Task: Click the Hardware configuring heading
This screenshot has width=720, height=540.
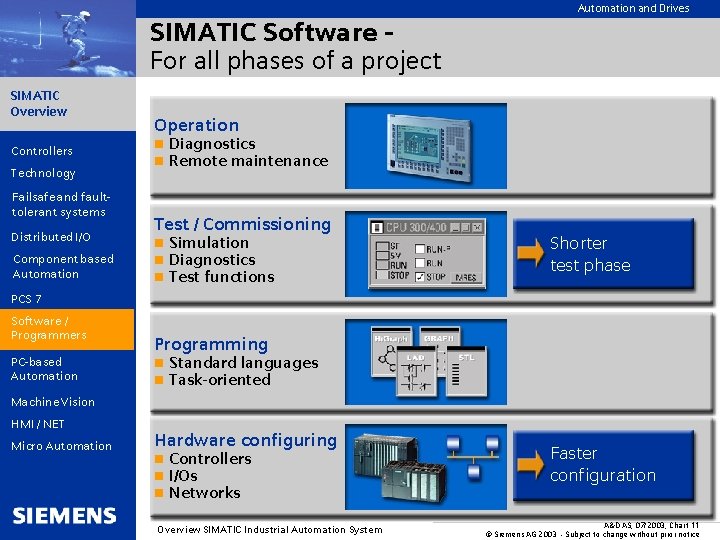Action: [x=246, y=440]
